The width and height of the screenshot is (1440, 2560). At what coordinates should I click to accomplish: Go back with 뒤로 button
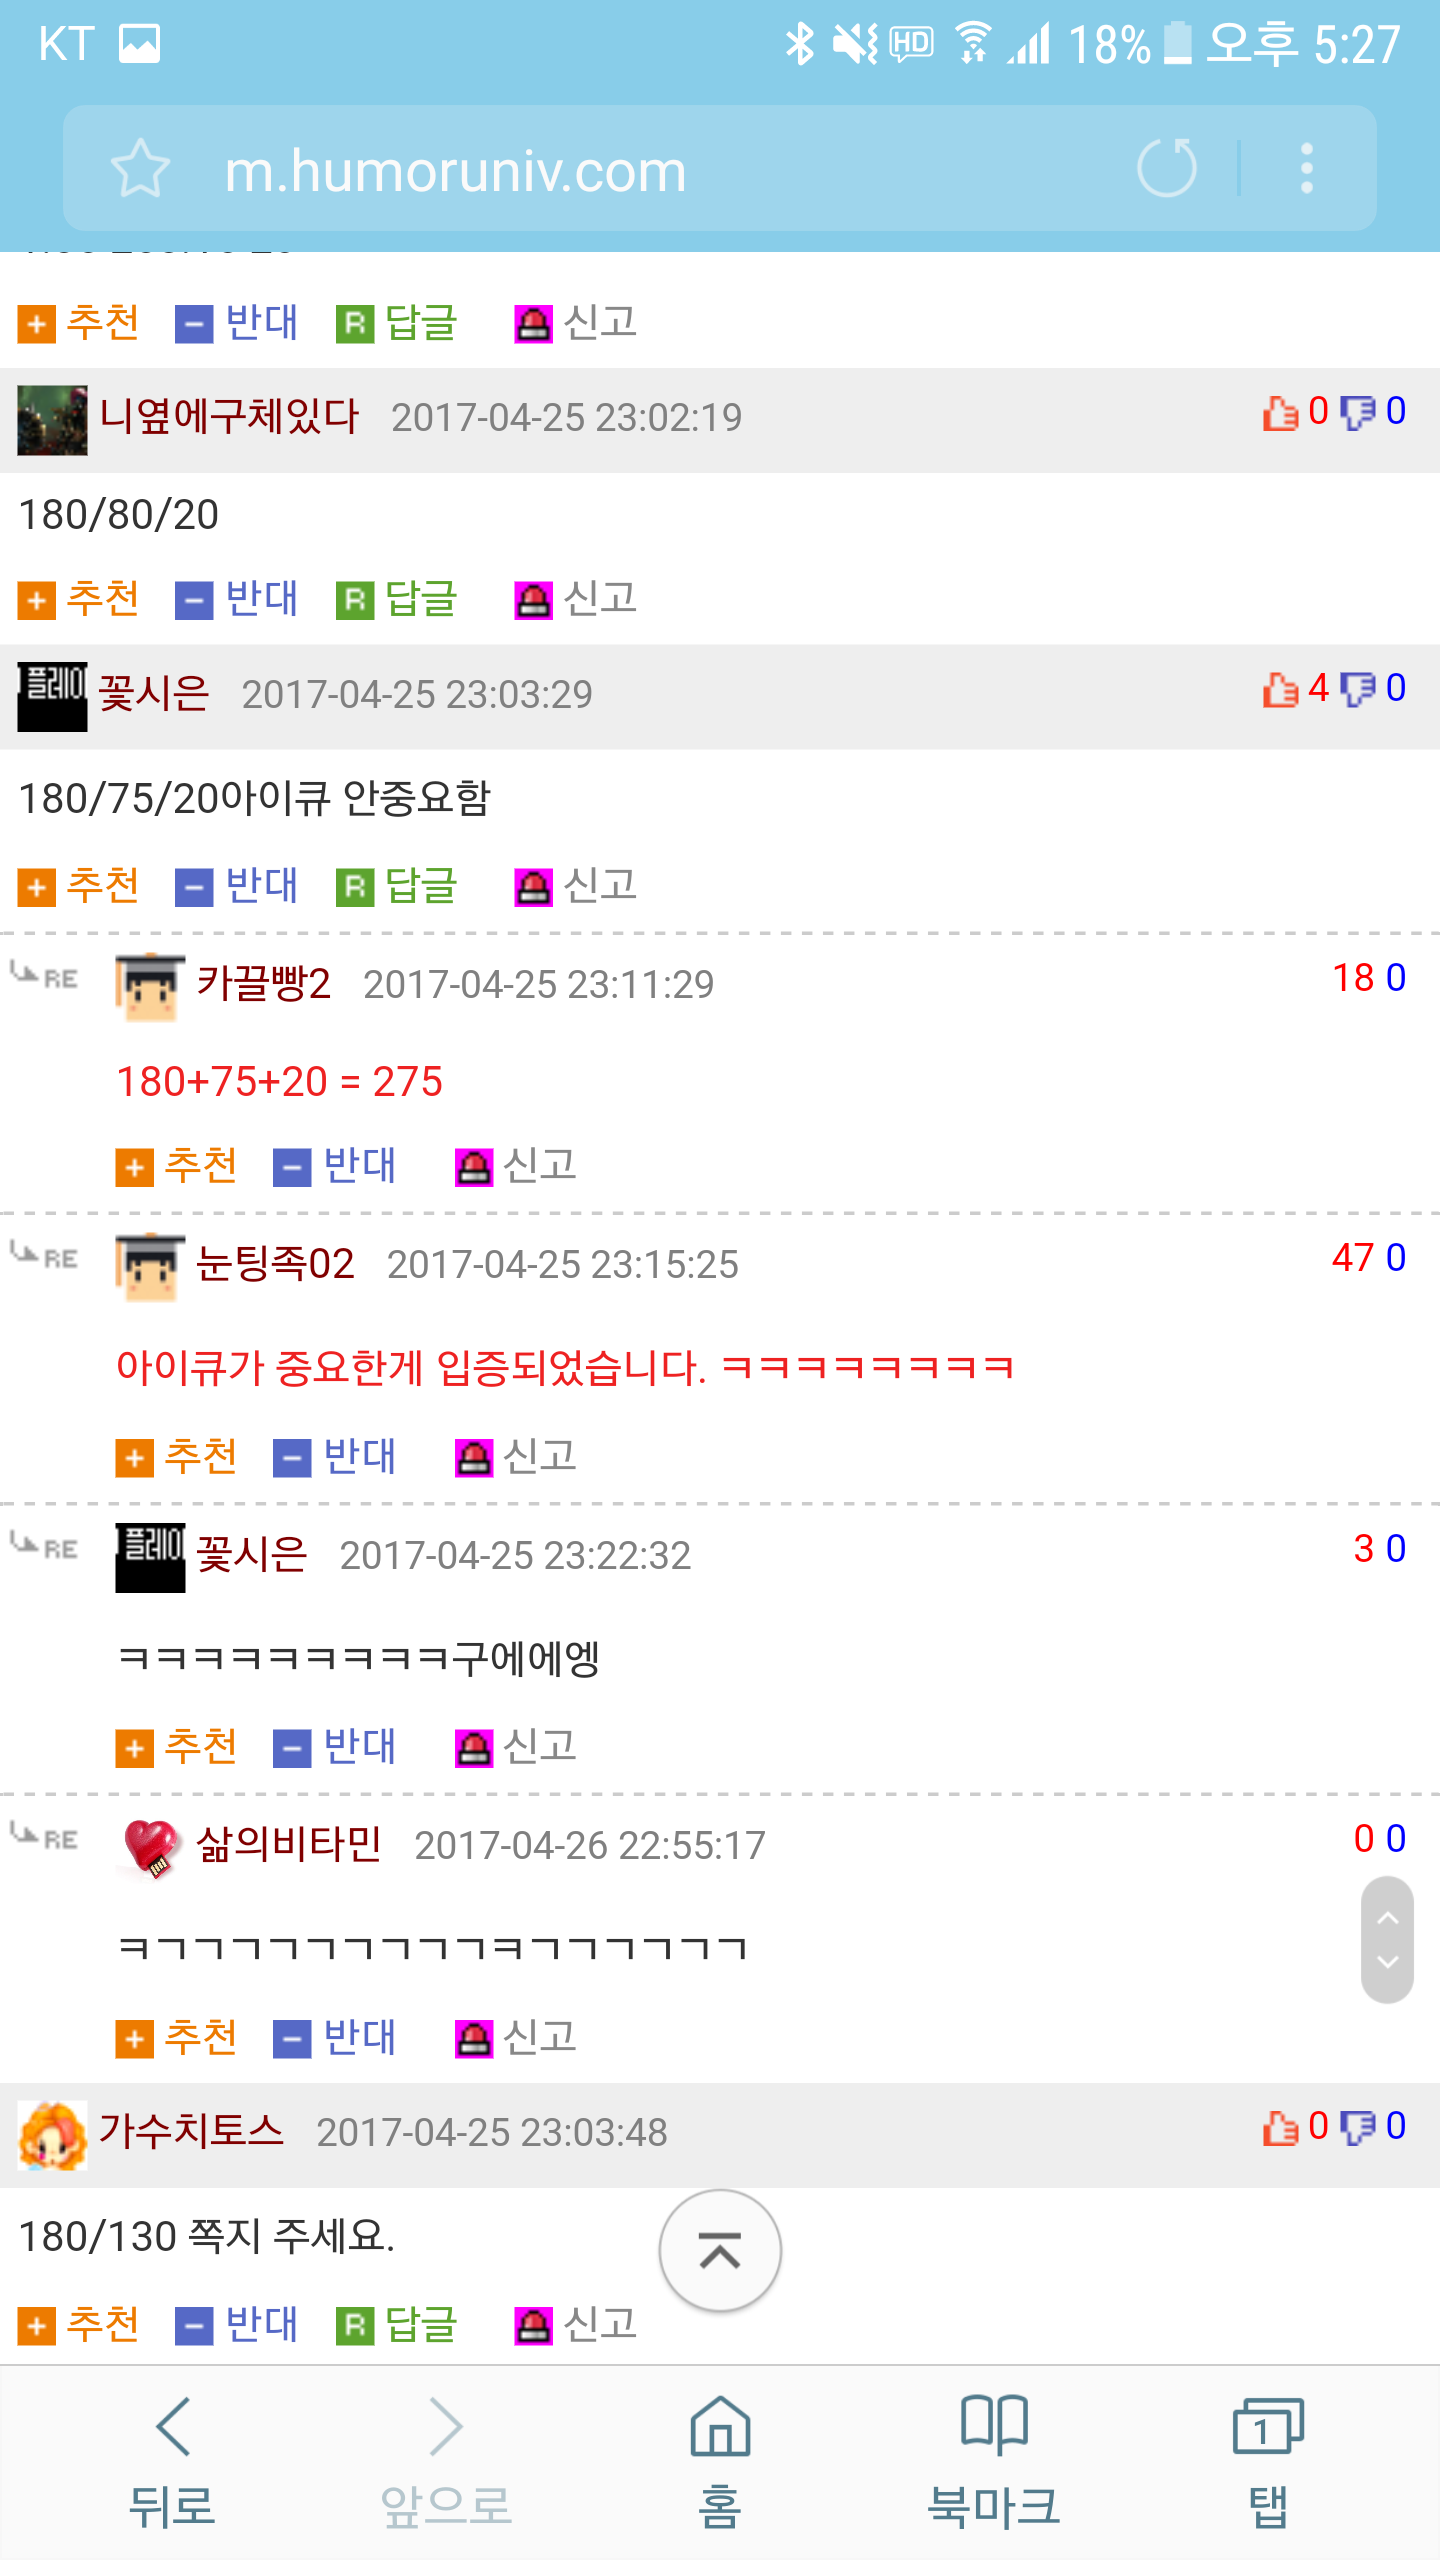click(172, 2460)
